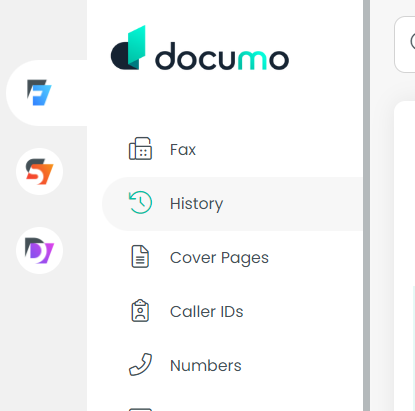The width and height of the screenshot is (415, 411).
Task: Click the documo wordmark text
Action: [x=222, y=56]
